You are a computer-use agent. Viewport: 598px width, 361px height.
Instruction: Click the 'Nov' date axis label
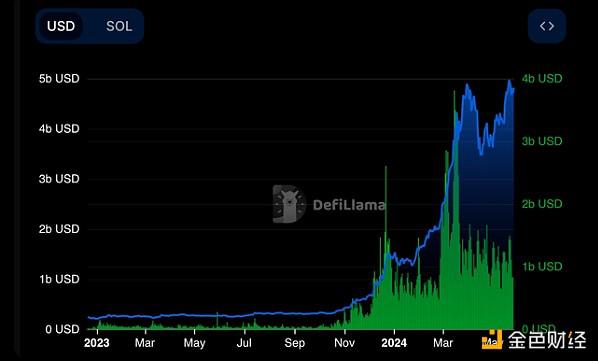[344, 343]
